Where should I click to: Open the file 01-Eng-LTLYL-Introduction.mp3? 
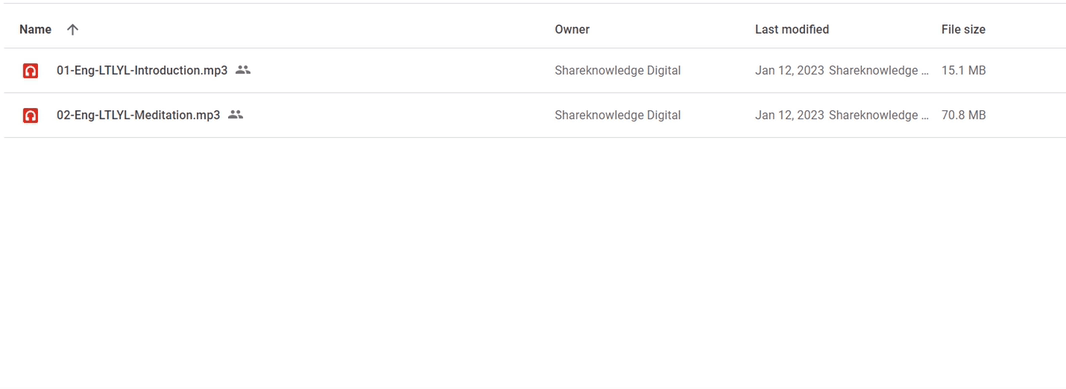coord(142,70)
